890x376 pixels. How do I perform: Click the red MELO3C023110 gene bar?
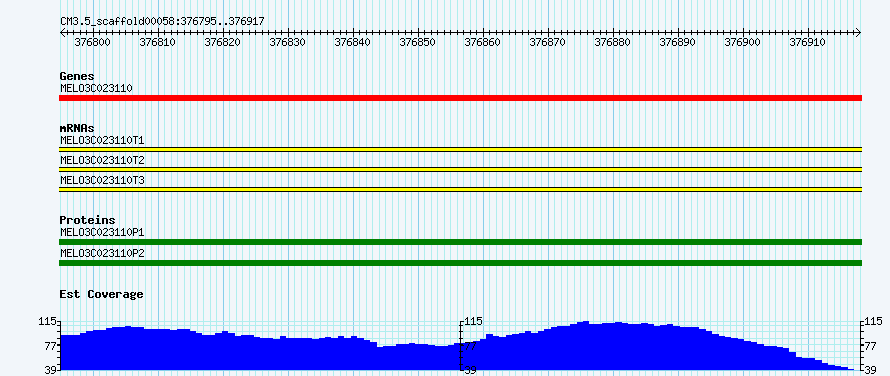460,98
